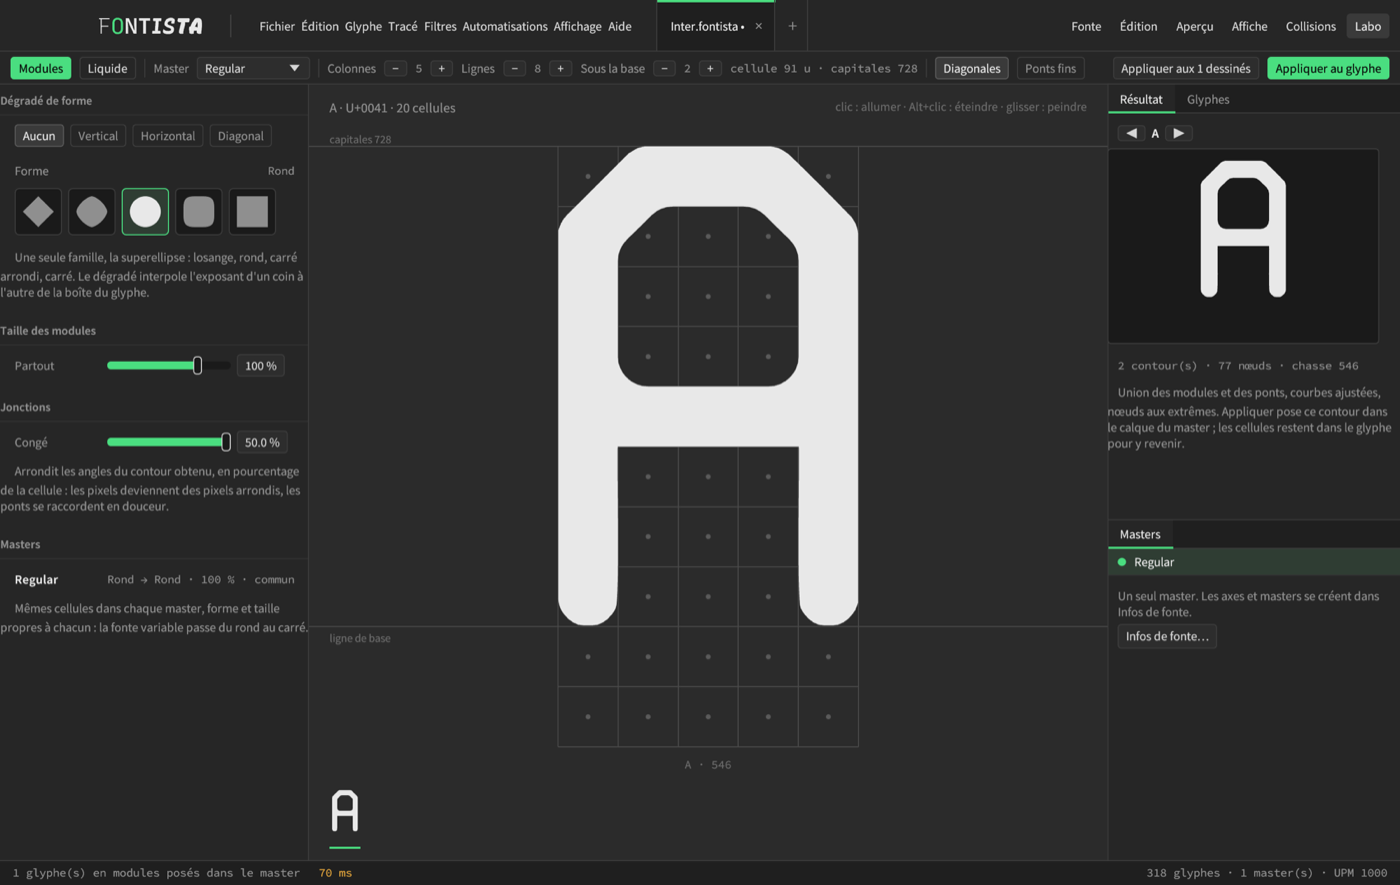Adjust the Partout module size slider
1400x885 pixels.
(x=168, y=366)
